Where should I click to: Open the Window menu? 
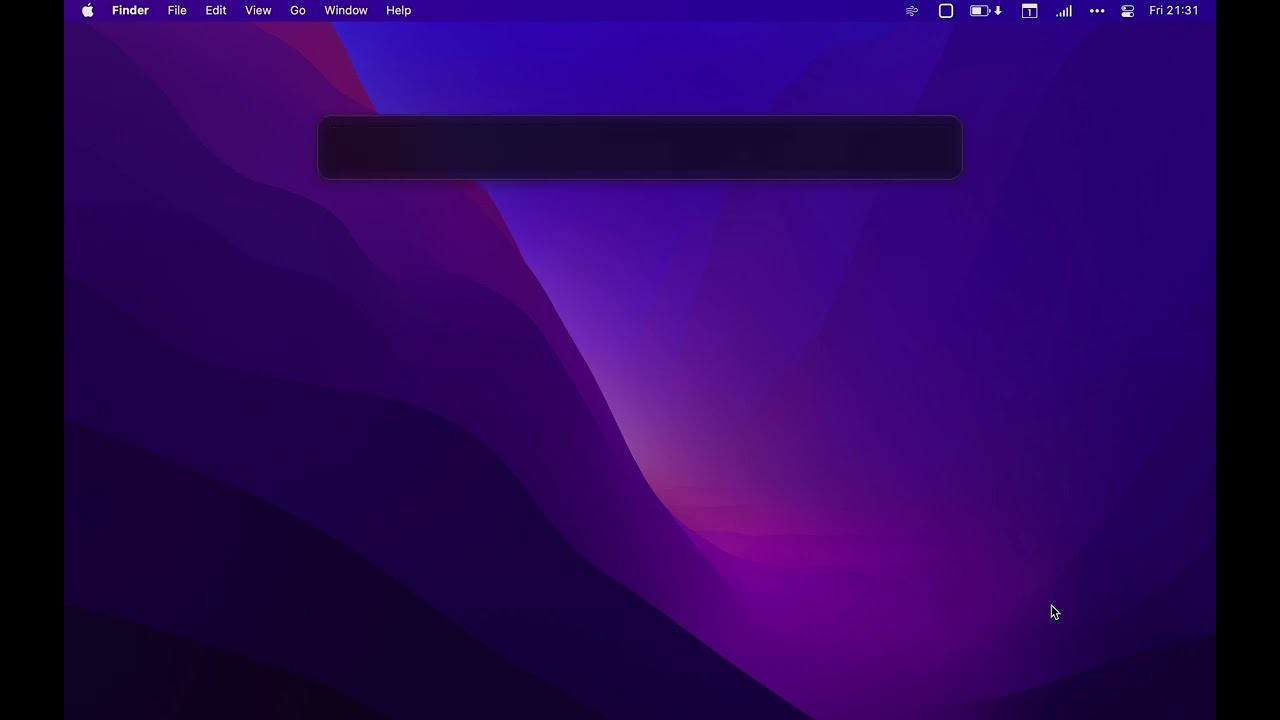(x=346, y=11)
